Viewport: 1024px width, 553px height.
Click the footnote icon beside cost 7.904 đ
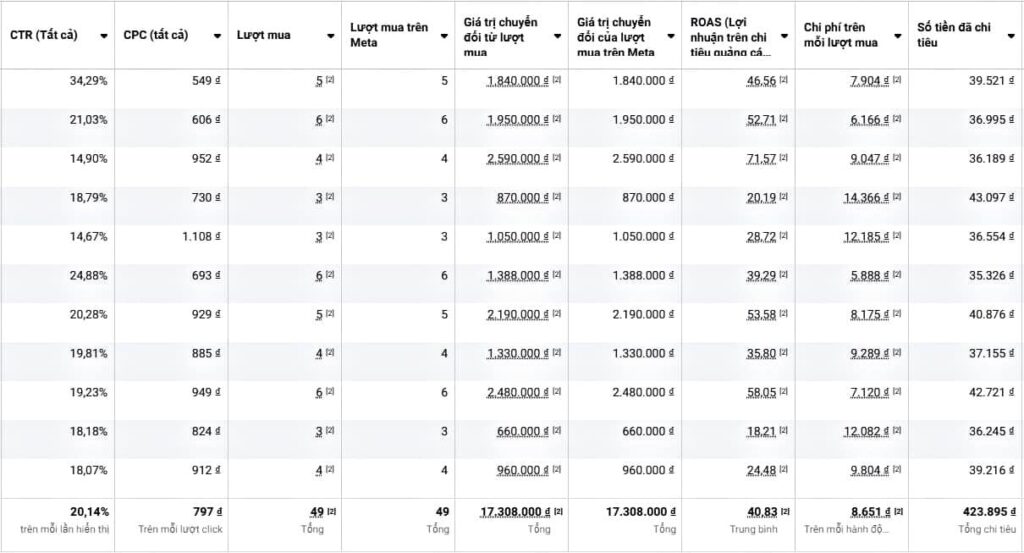coord(897,80)
